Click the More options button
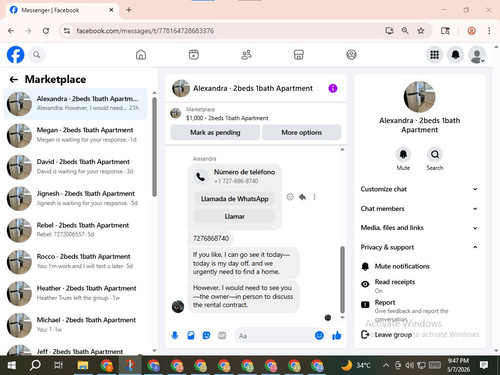 tap(302, 132)
